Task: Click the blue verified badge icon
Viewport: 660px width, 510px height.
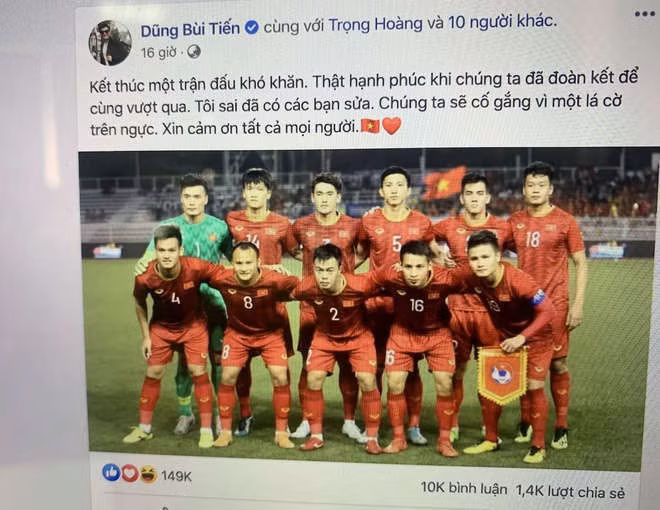Action: tap(252, 28)
